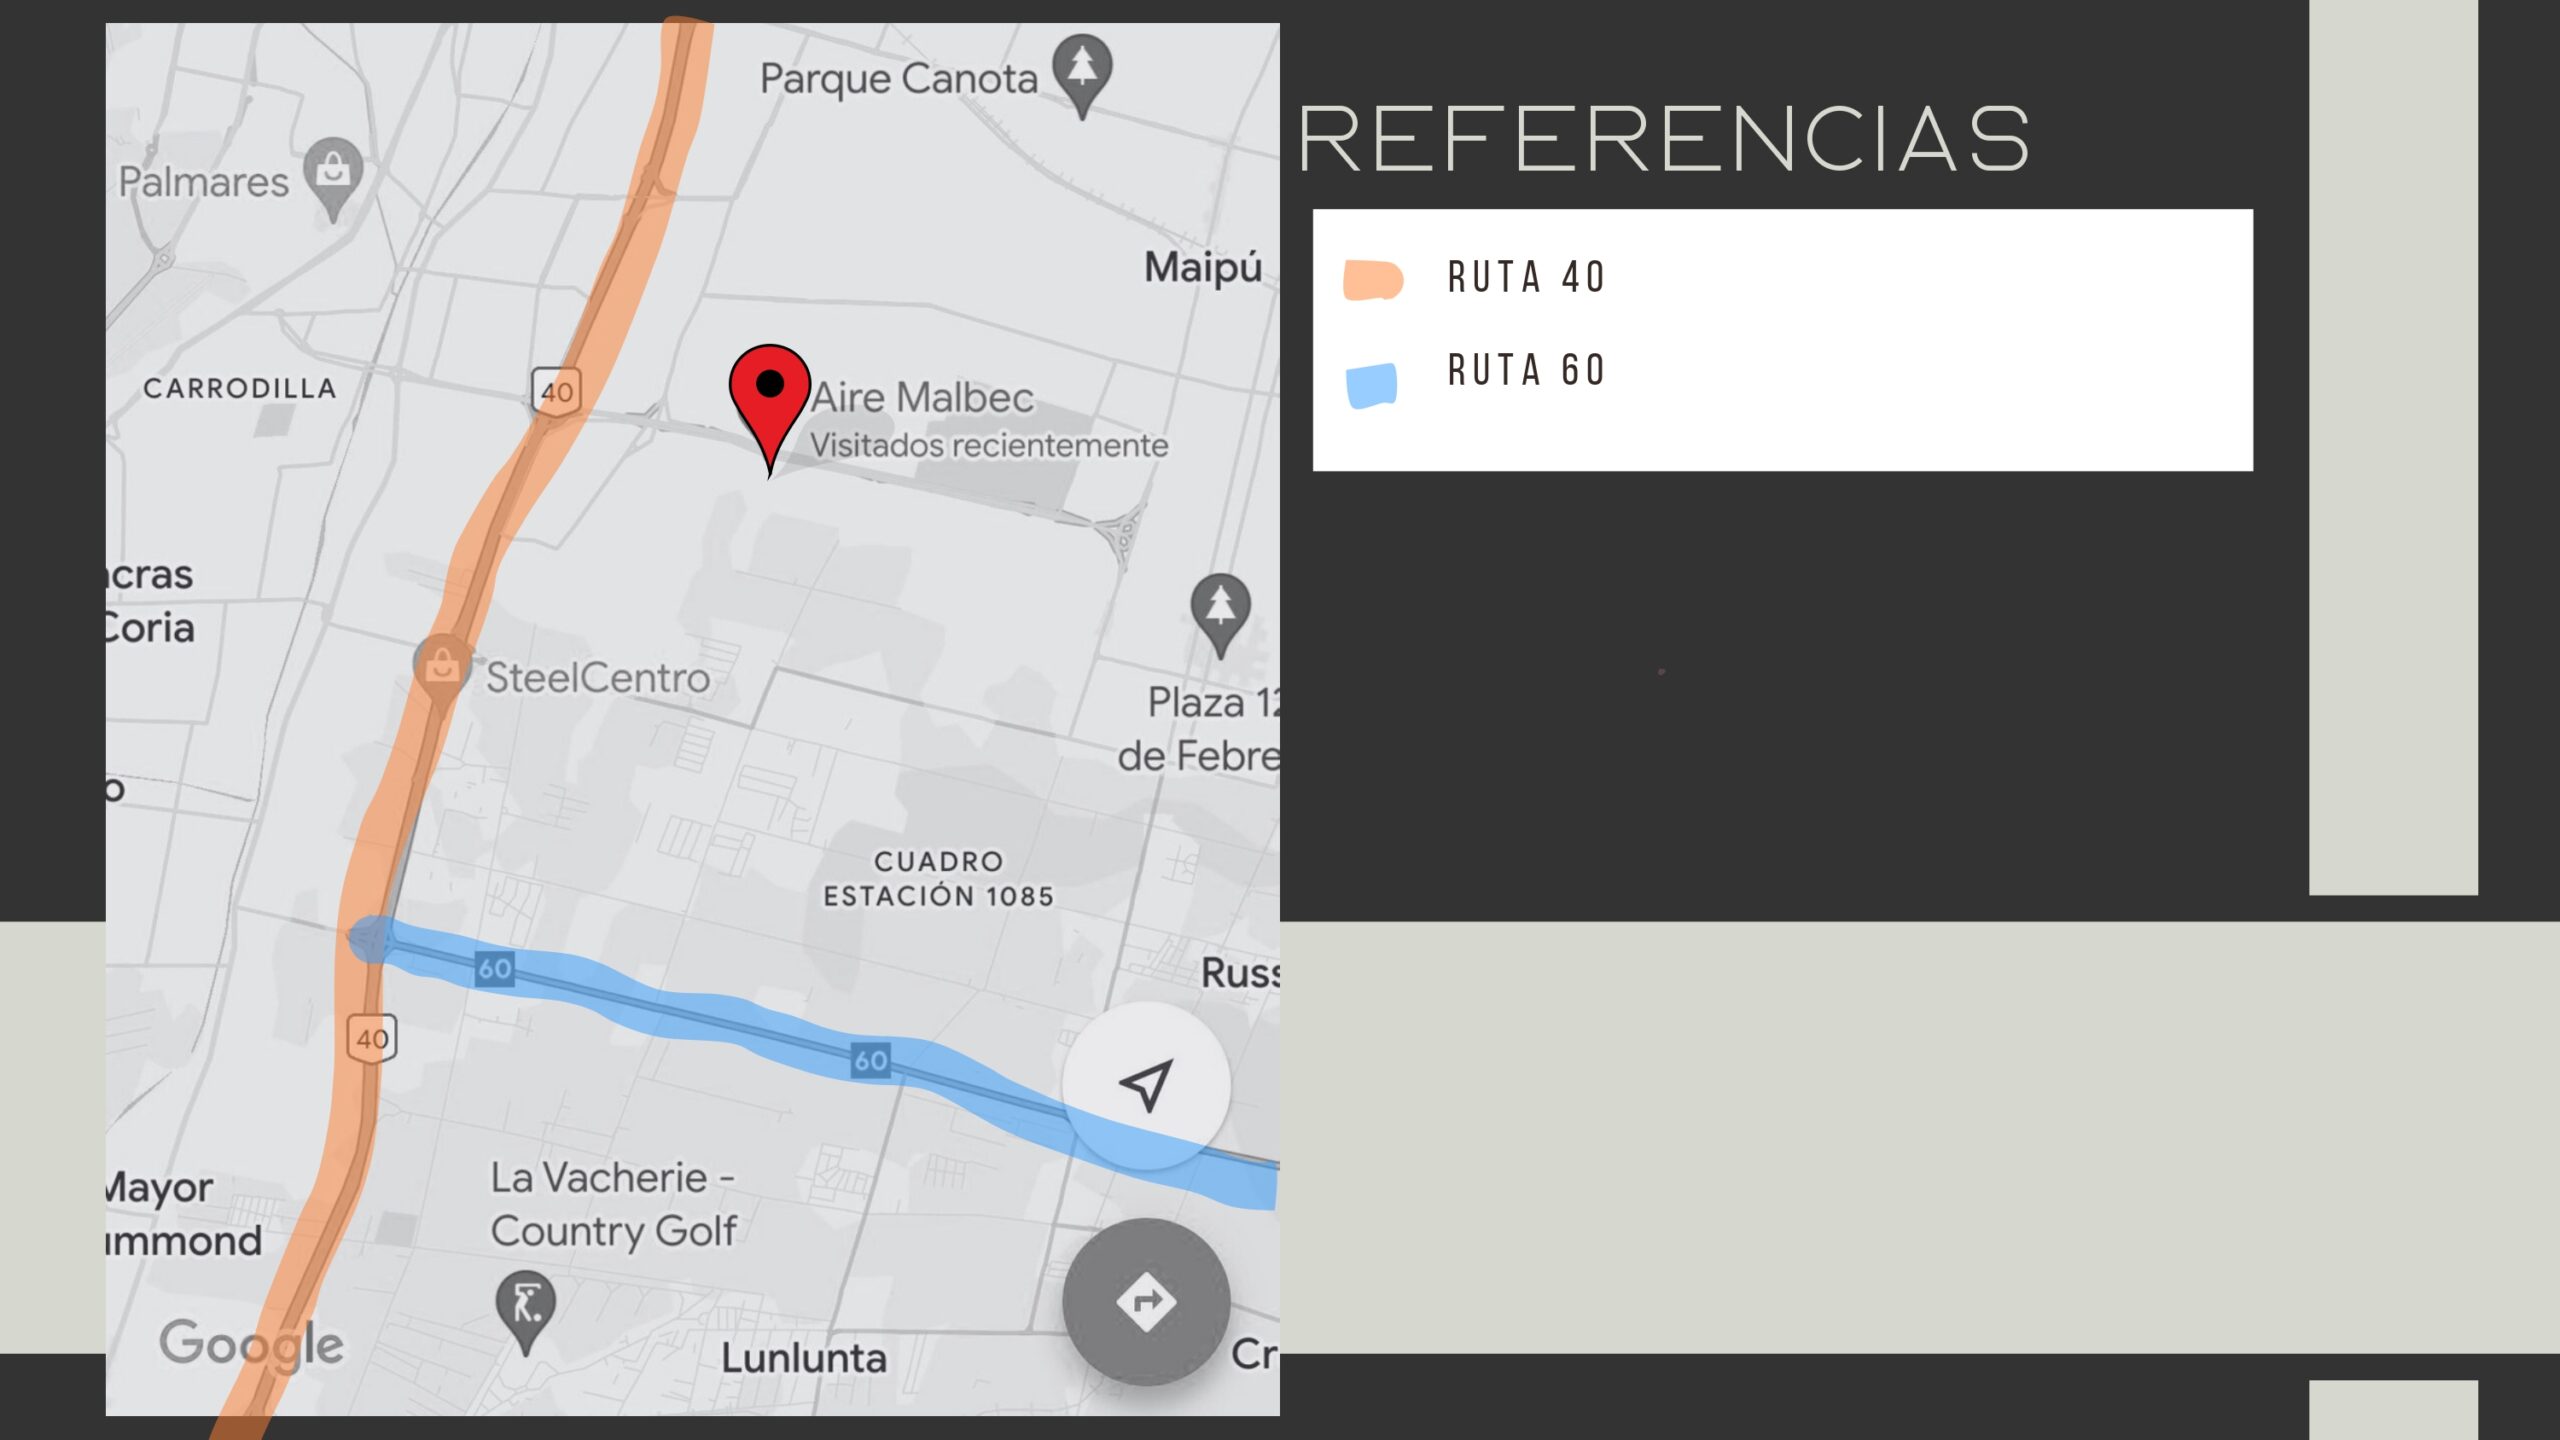The width and height of the screenshot is (2560, 1440).
Task: Select the RUTA 40 legend label
Action: tap(1526, 277)
